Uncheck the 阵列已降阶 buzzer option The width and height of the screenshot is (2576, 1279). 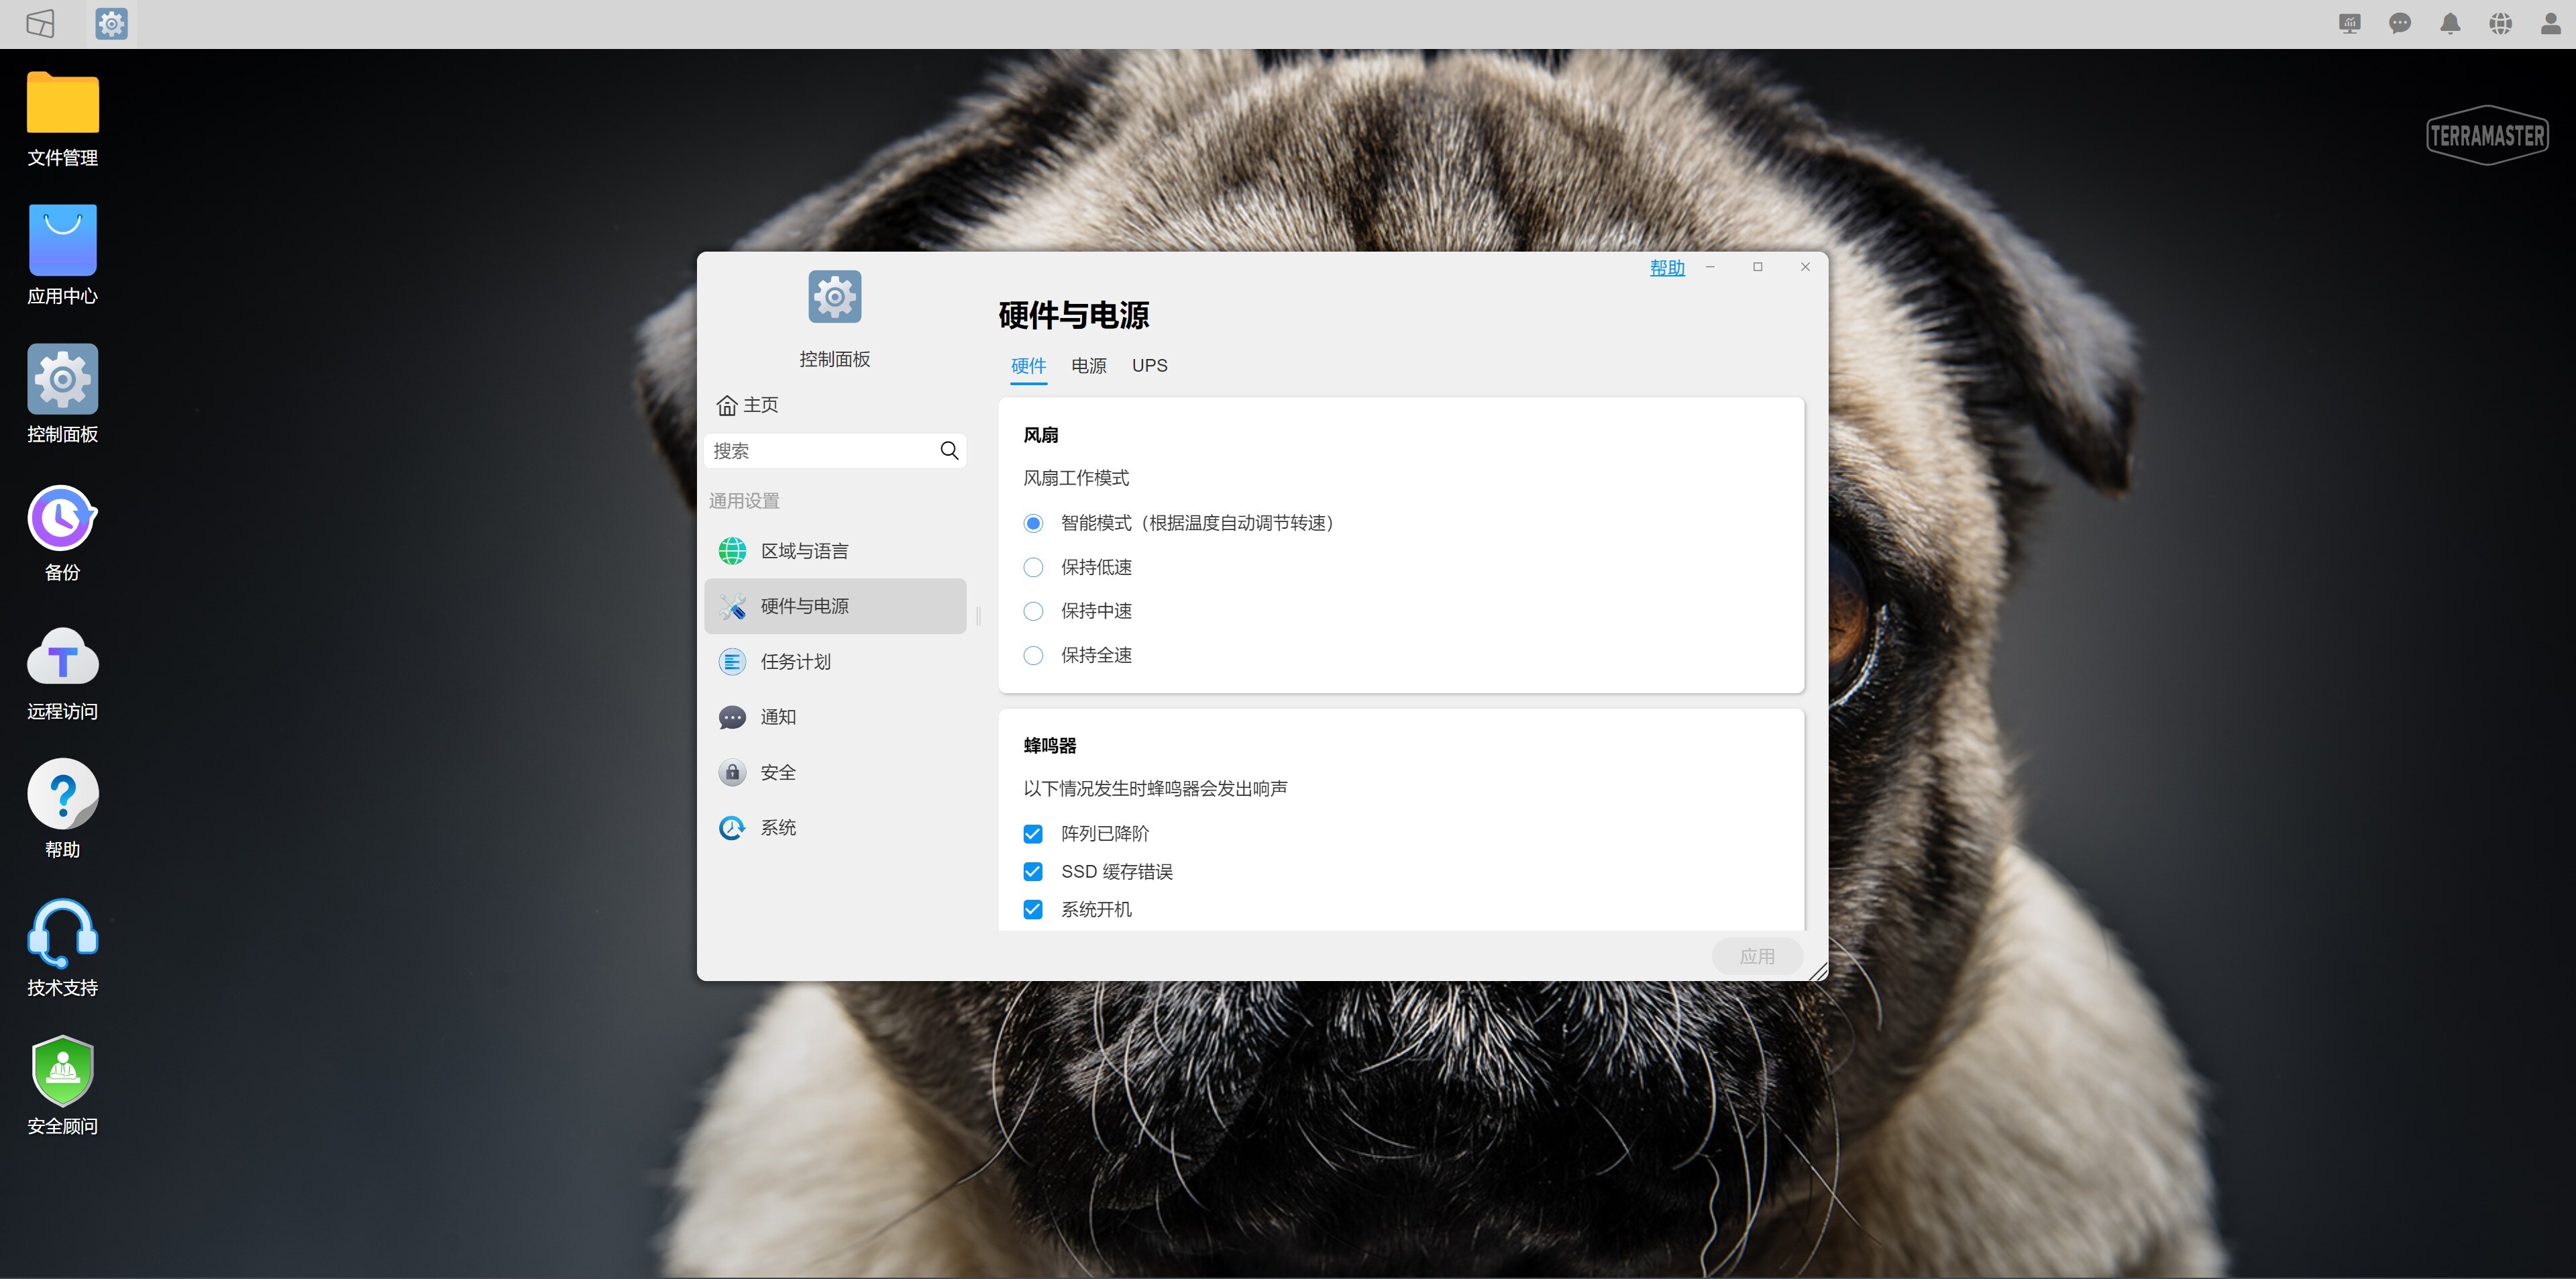click(1033, 833)
